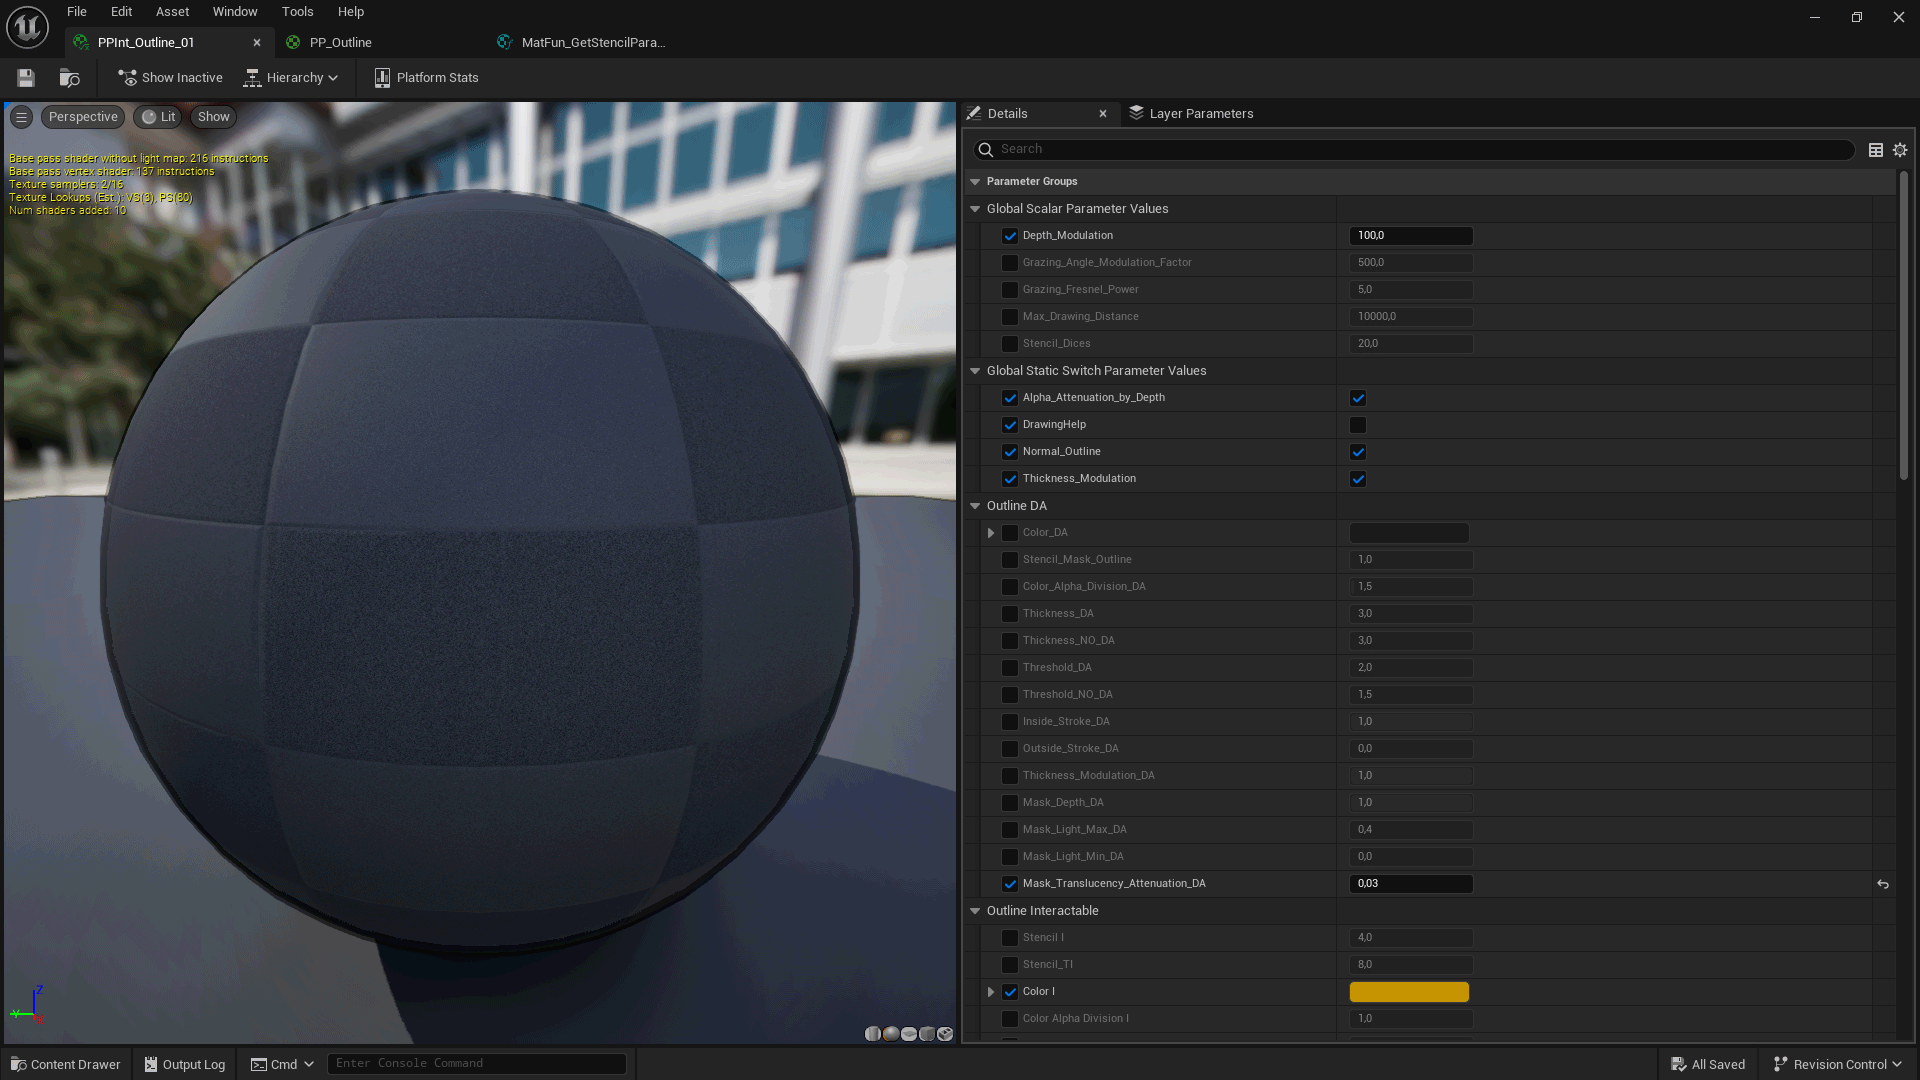Screen dimensions: 1920x1080
Task: Open the Hierarchy dropdown
Action: pos(291,77)
